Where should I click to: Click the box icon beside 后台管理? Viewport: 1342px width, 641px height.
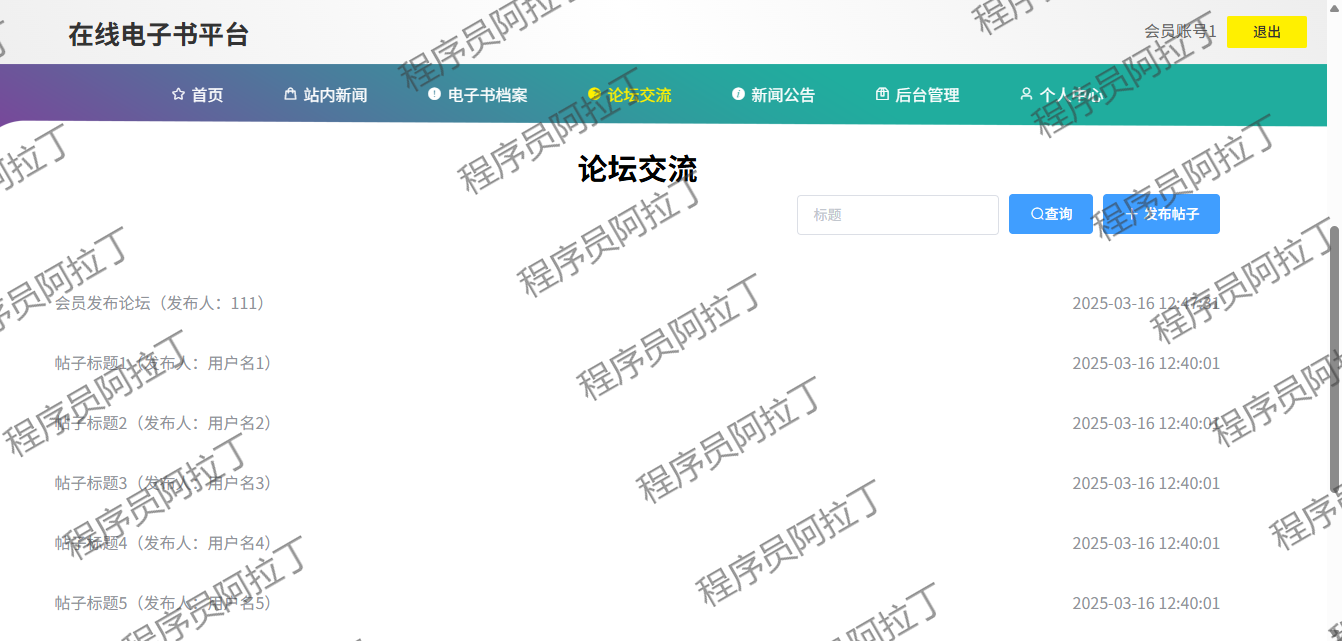click(x=882, y=94)
